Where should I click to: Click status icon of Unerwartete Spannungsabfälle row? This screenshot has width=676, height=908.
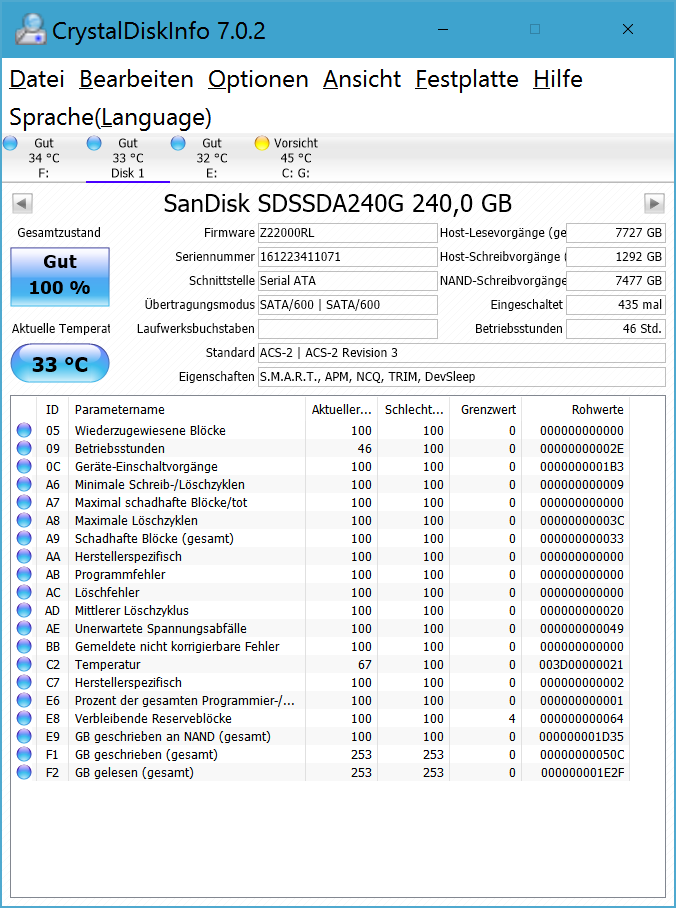coord(24,628)
